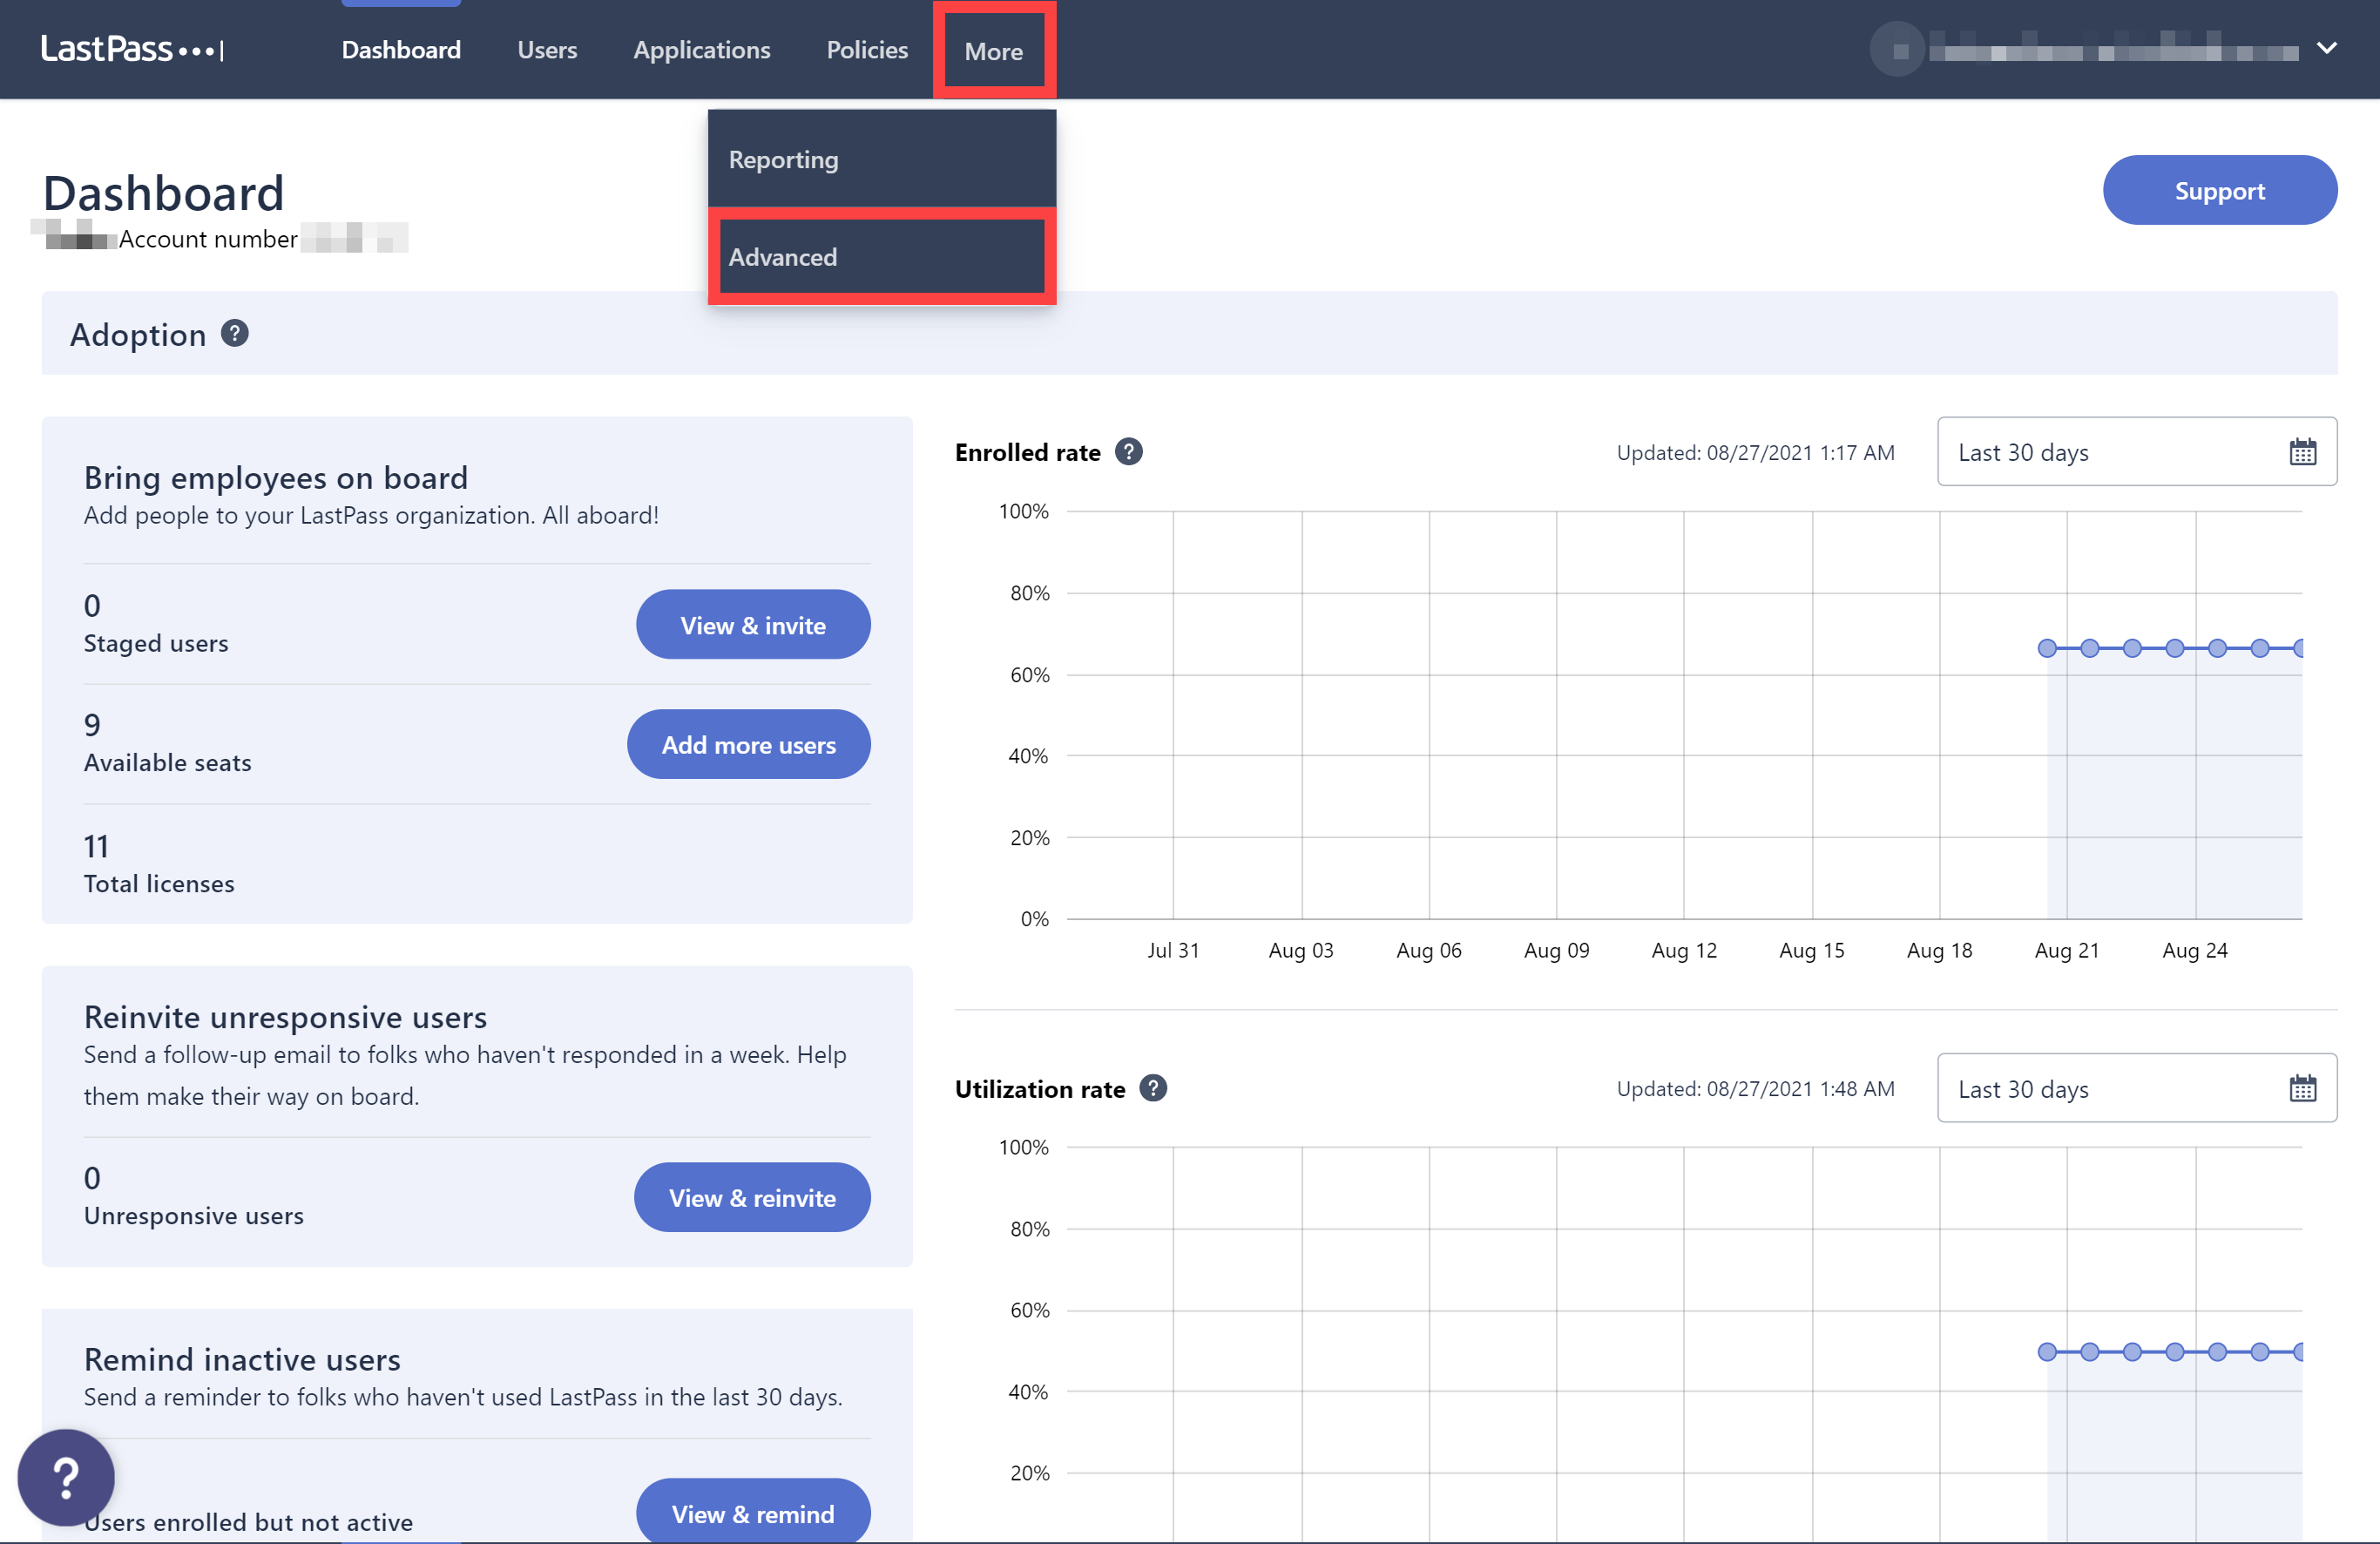Go to the Users tab
Image resolution: width=2380 pixels, height=1544 pixels.
point(547,50)
